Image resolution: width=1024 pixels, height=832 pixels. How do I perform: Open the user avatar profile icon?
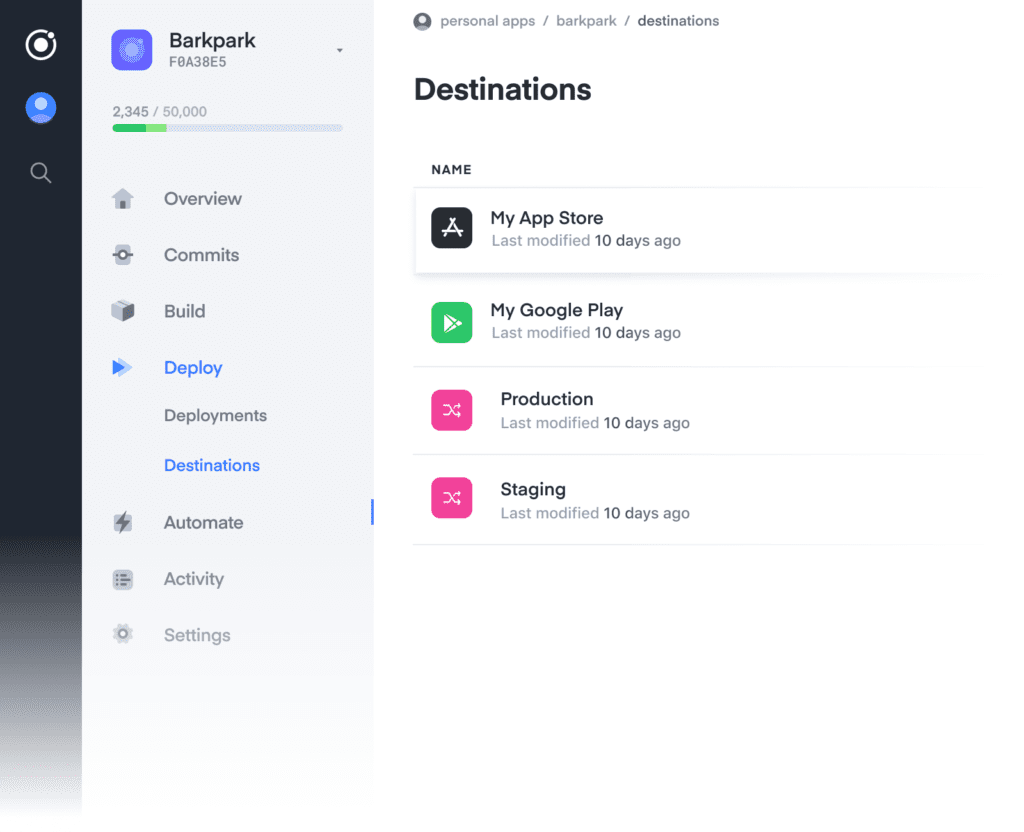click(x=40, y=107)
